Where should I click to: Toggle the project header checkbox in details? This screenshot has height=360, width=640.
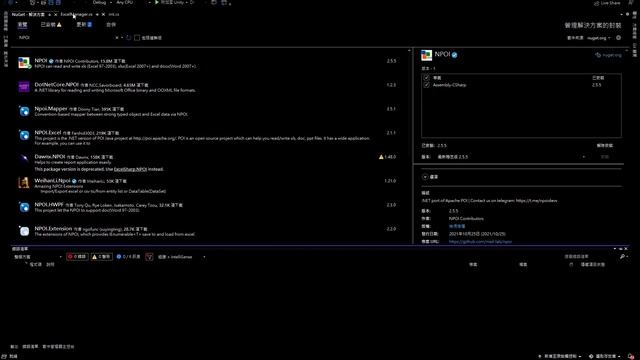[427, 78]
